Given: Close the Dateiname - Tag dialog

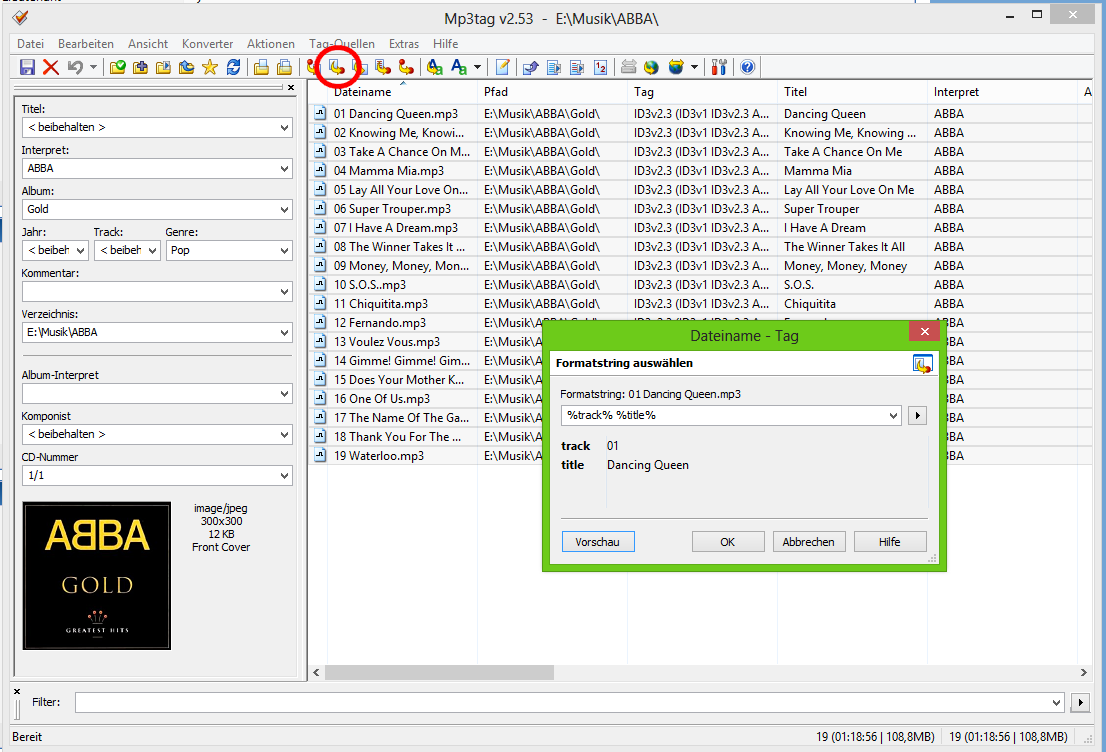Looking at the screenshot, I should click(x=924, y=332).
